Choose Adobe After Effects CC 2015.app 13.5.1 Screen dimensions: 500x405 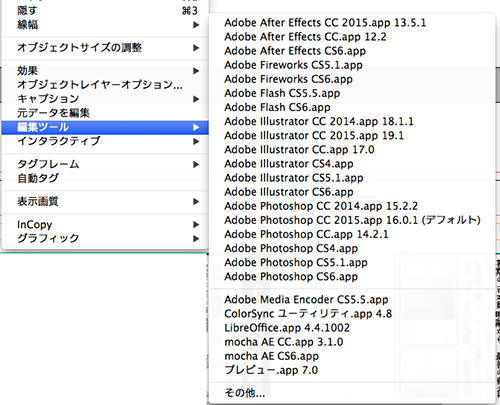352,23
